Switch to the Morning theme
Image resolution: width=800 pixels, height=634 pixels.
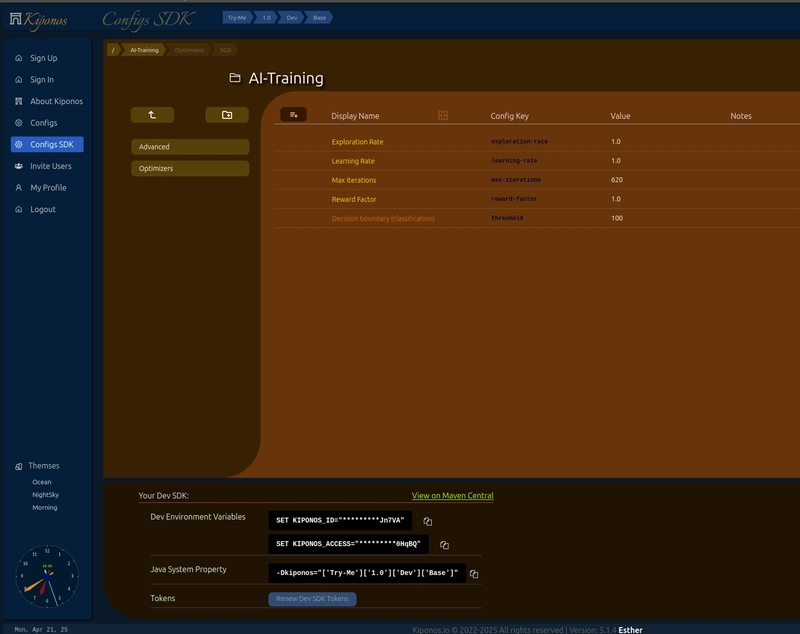point(45,508)
